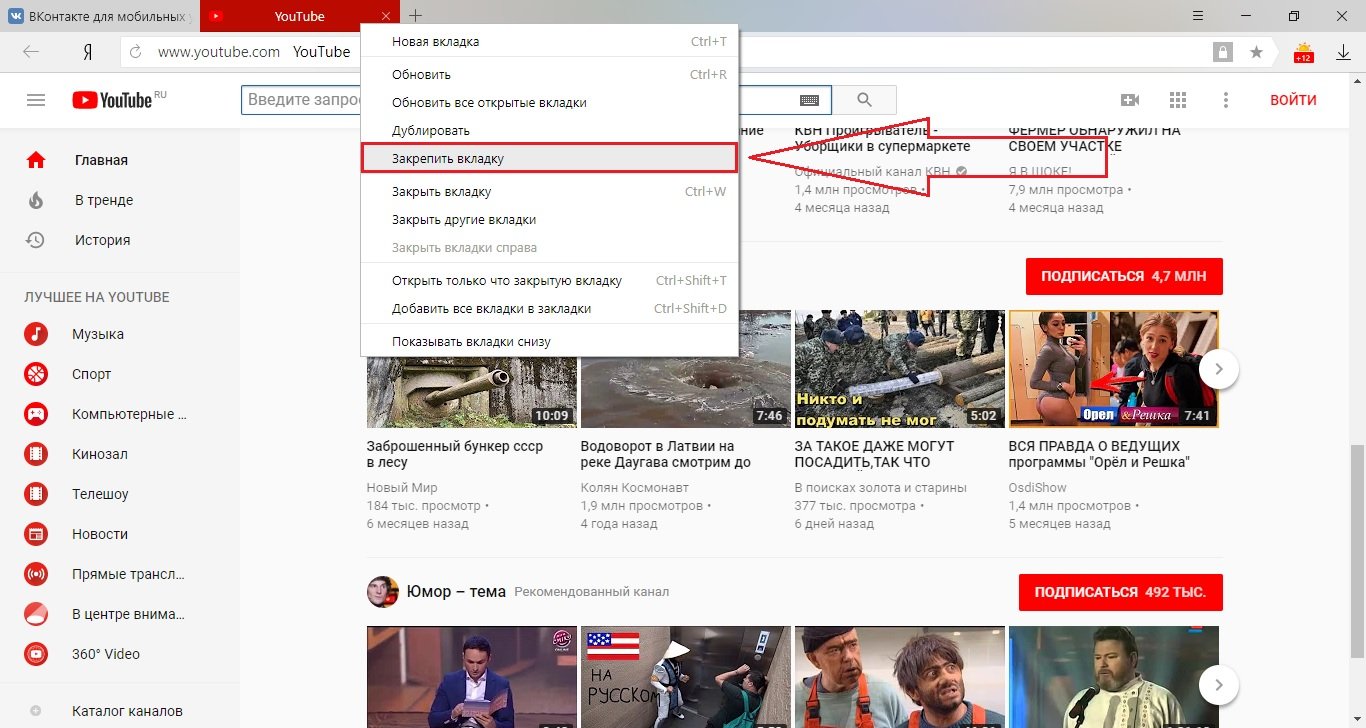Click the www.youtube.com address bar
The width and height of the screenshot is (1366, 728).
coord(219,52)
